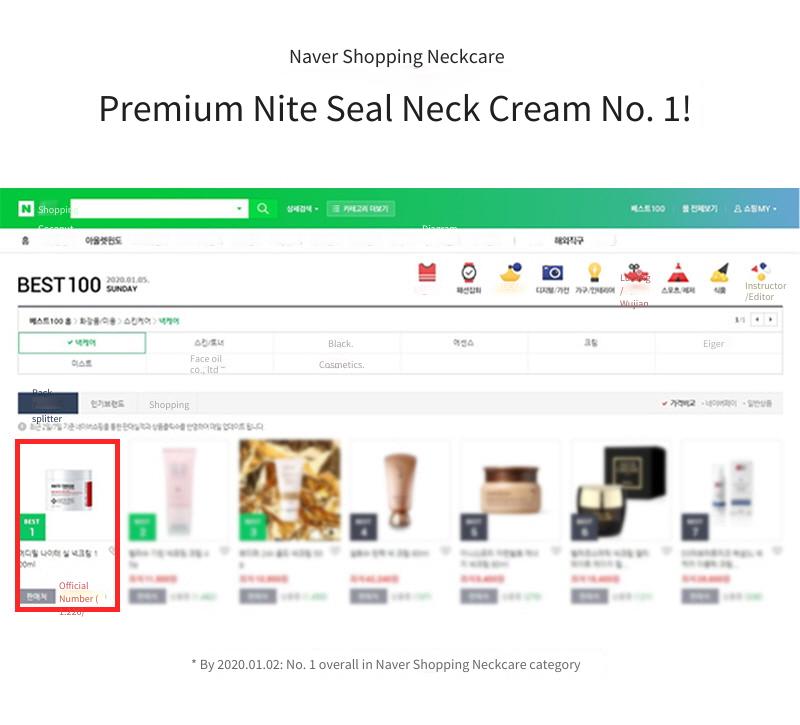
Task: Click the category view button with list icon
Action: tap(360, 208)
